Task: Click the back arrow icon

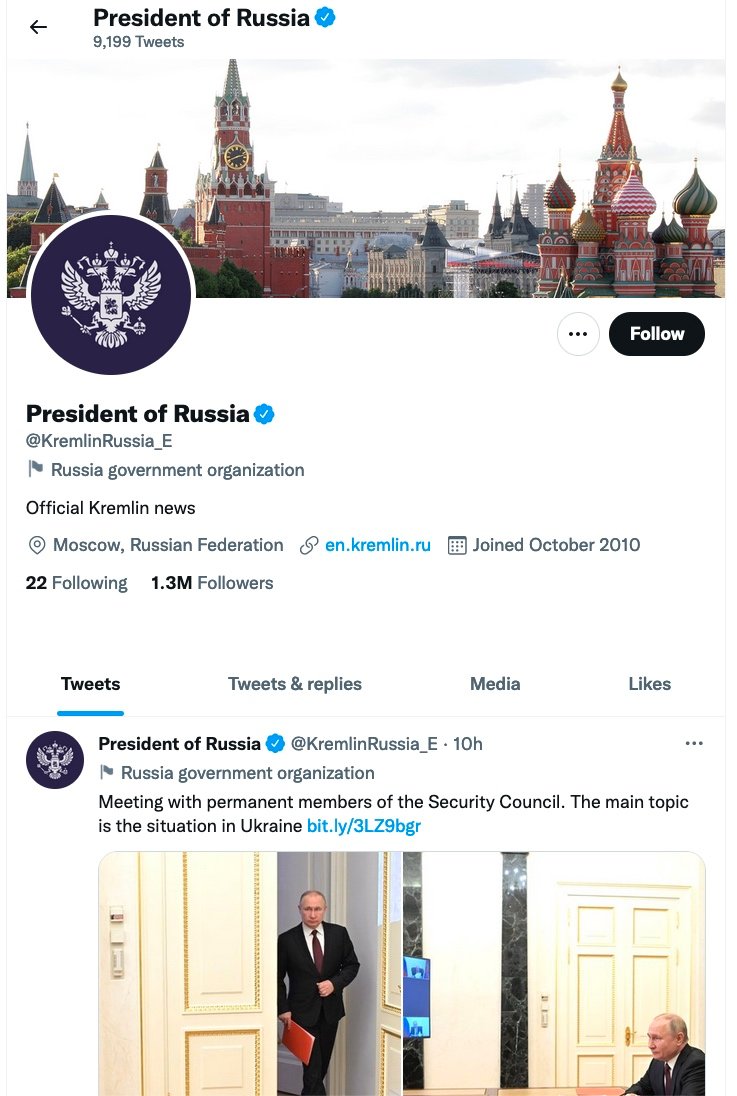Action: point(38,27)
